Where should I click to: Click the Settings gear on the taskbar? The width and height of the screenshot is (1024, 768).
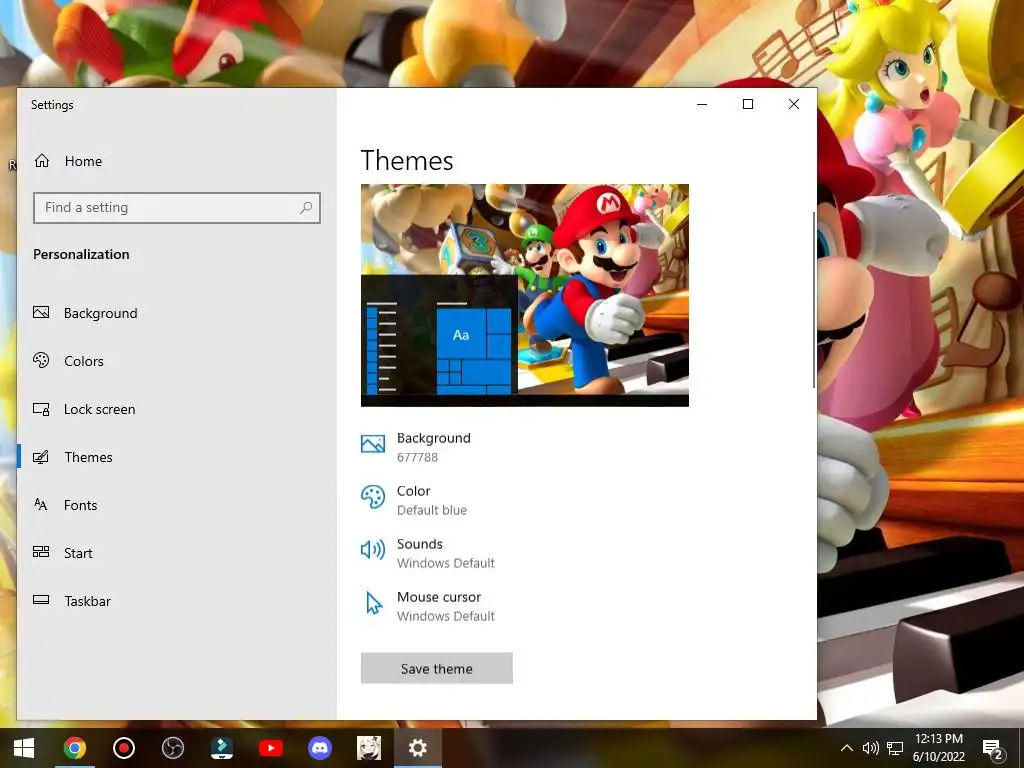[x=417, y=748]
